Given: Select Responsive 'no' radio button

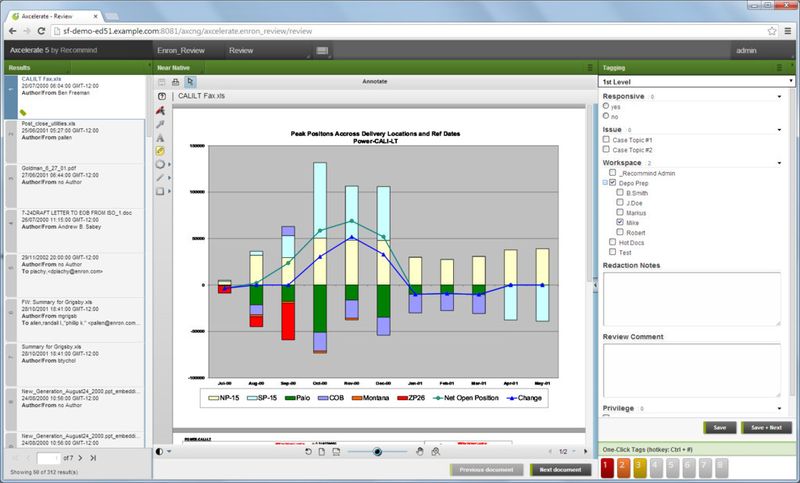Looking at the screenshot, I should (x=606, y=116).
